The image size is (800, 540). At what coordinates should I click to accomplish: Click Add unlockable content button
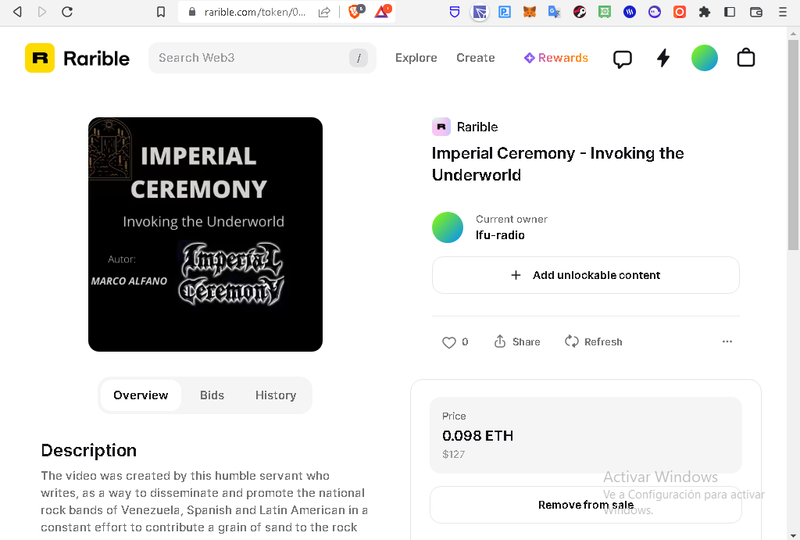click(x=585, y=275)
